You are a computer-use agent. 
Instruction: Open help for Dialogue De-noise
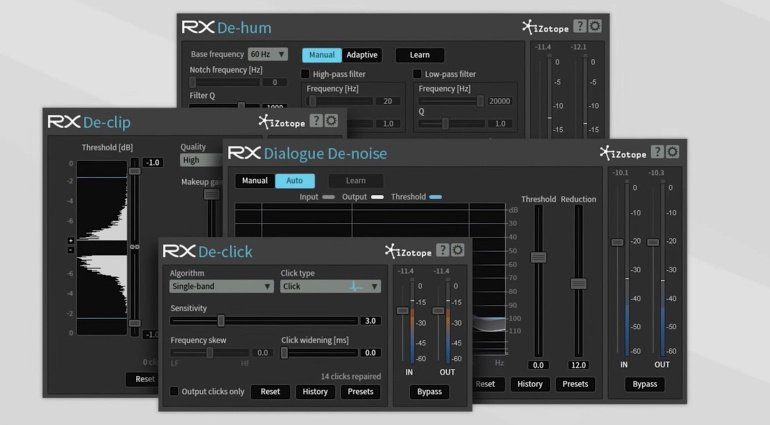(x=657, y=152)
